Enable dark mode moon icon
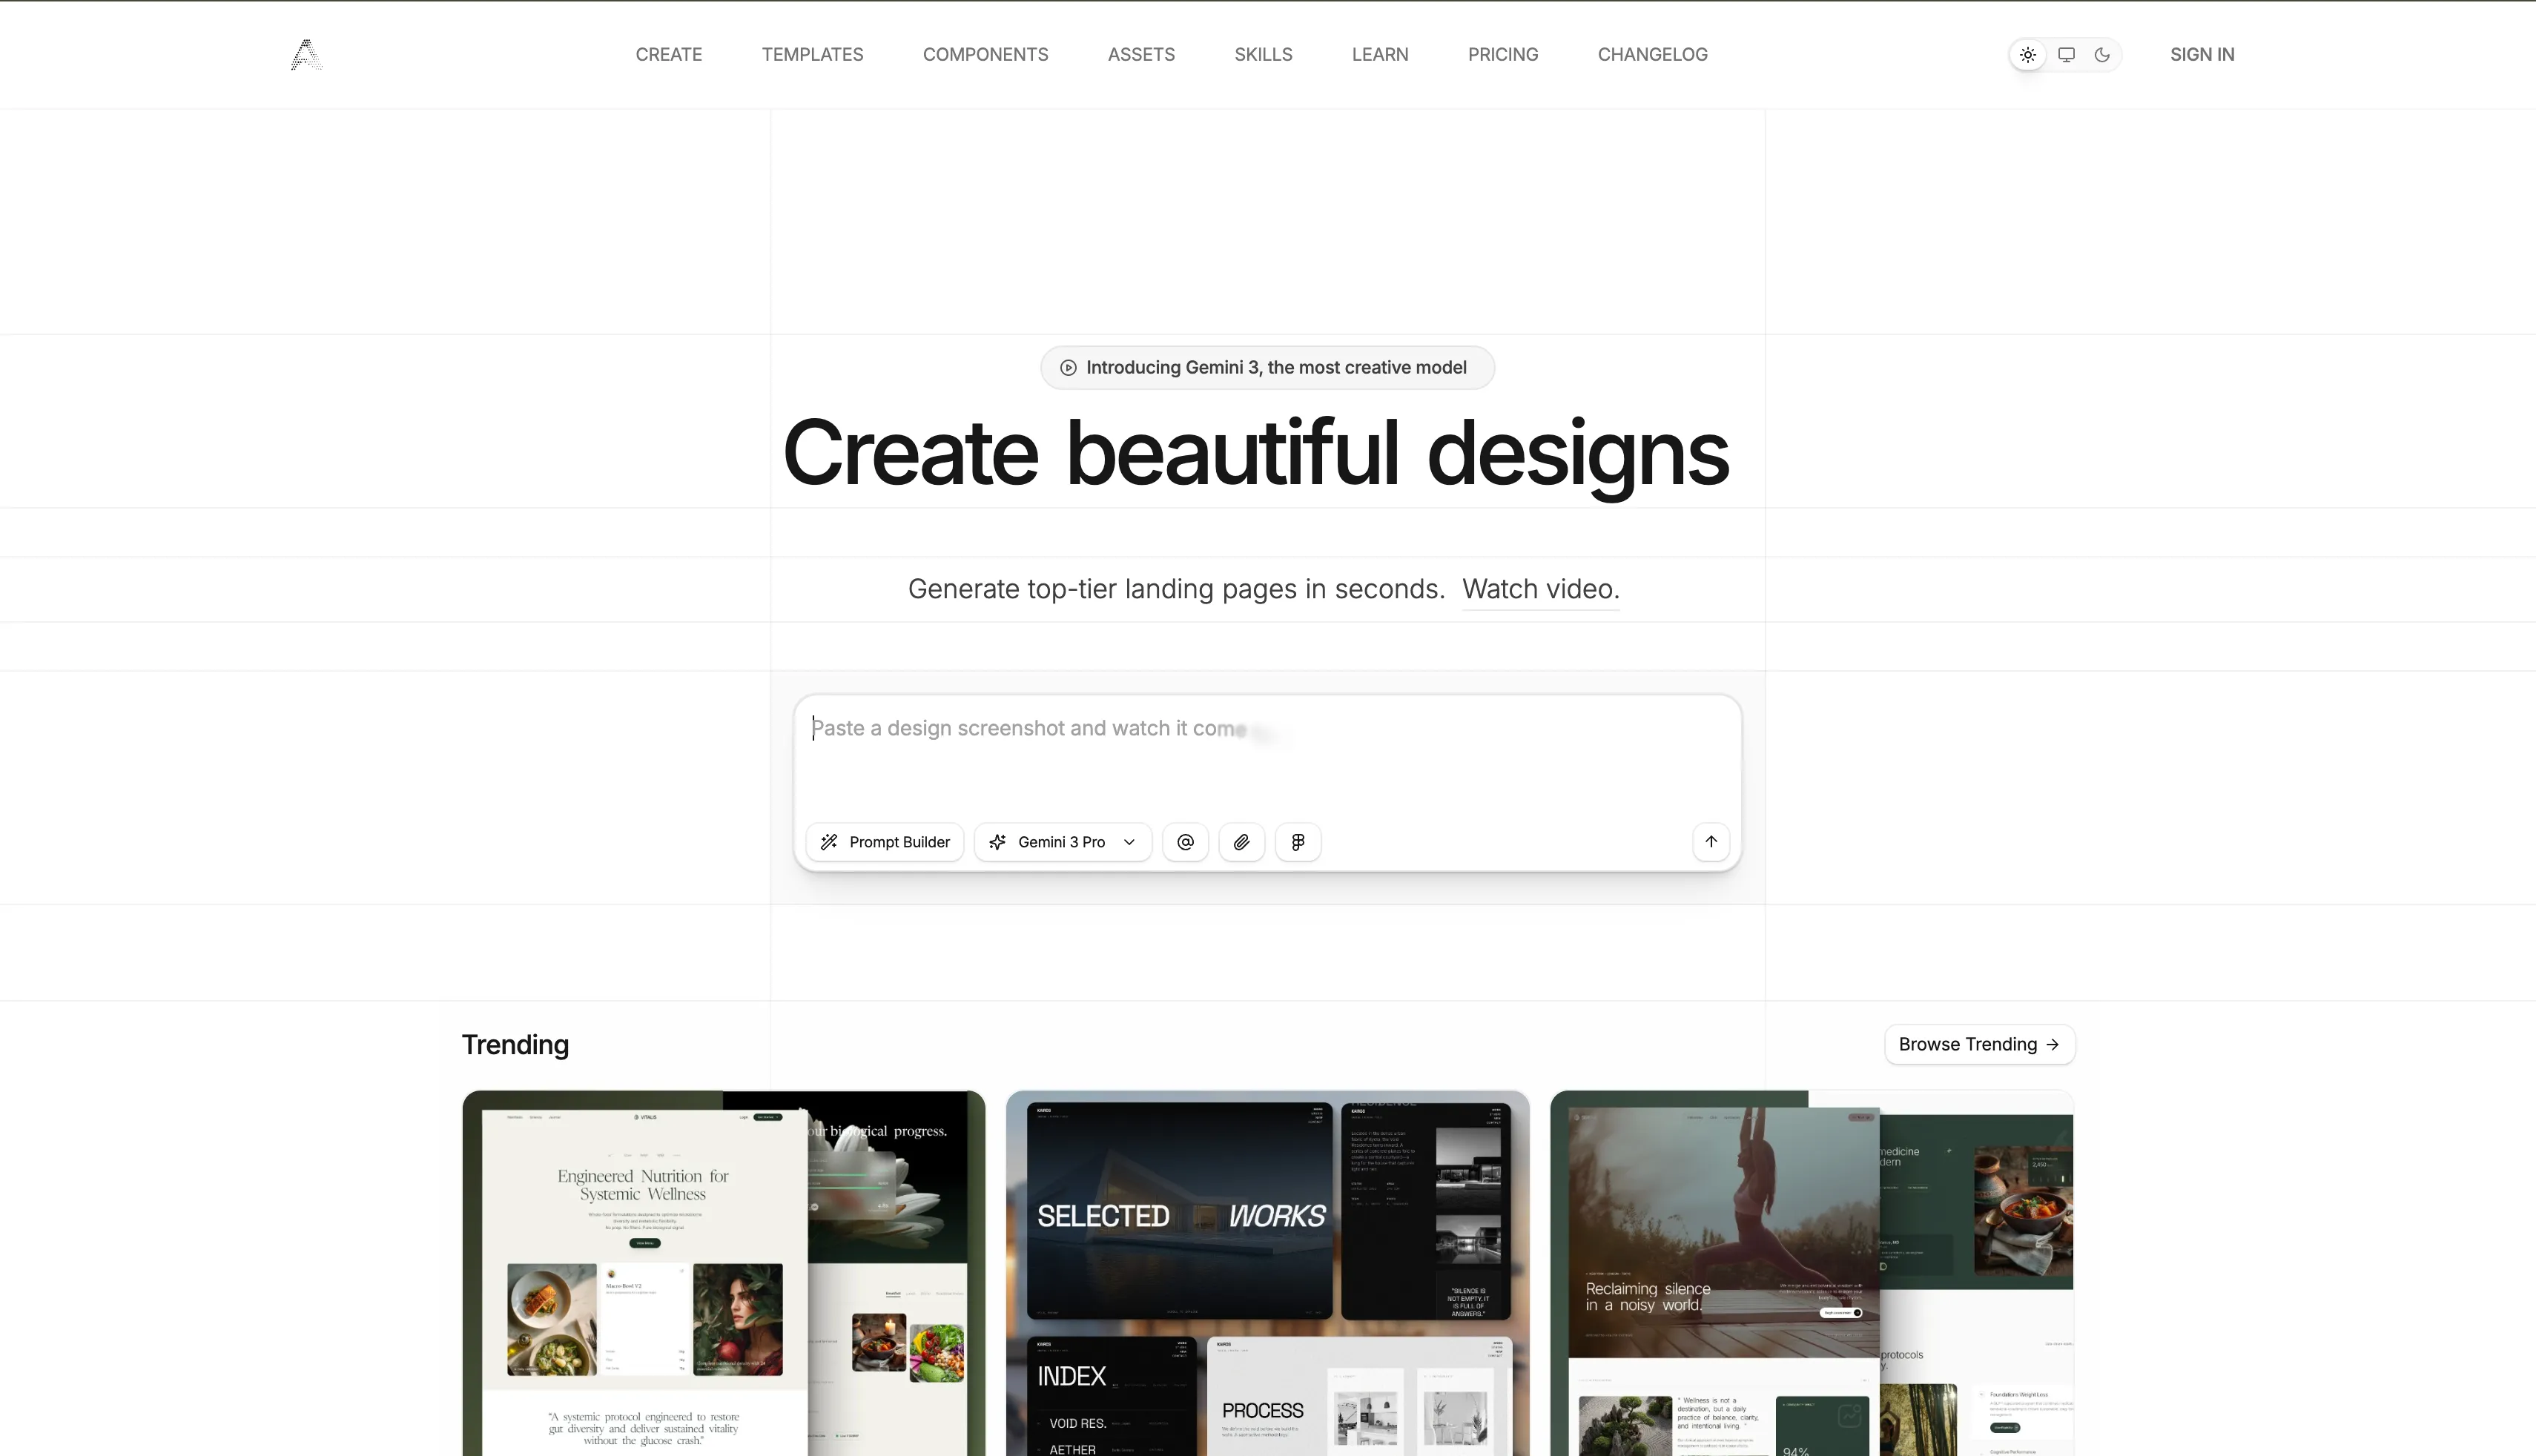Viewport: 2536px width, 1456px height. [2102, 55]
